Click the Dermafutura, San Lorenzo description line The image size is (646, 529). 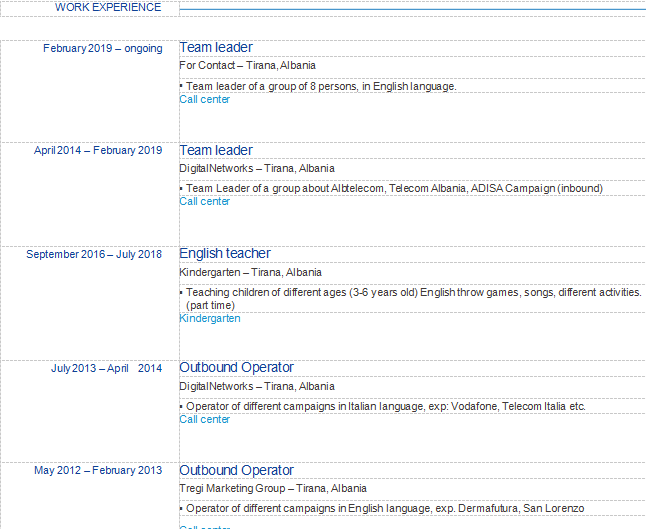[x=384, y=509]
